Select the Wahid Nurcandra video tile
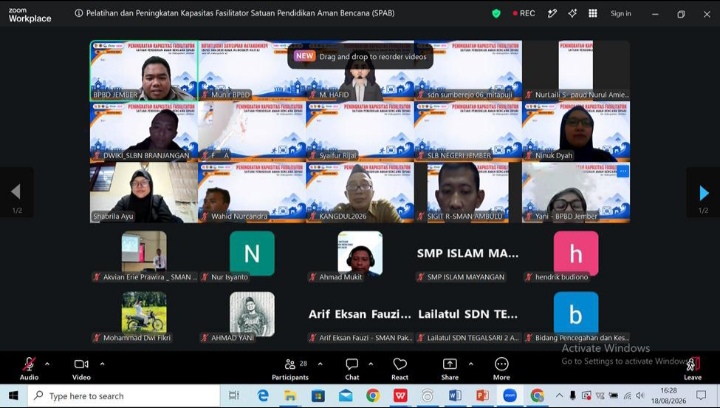The height and width of the screenshot is (408, 720). click(252, 192)
